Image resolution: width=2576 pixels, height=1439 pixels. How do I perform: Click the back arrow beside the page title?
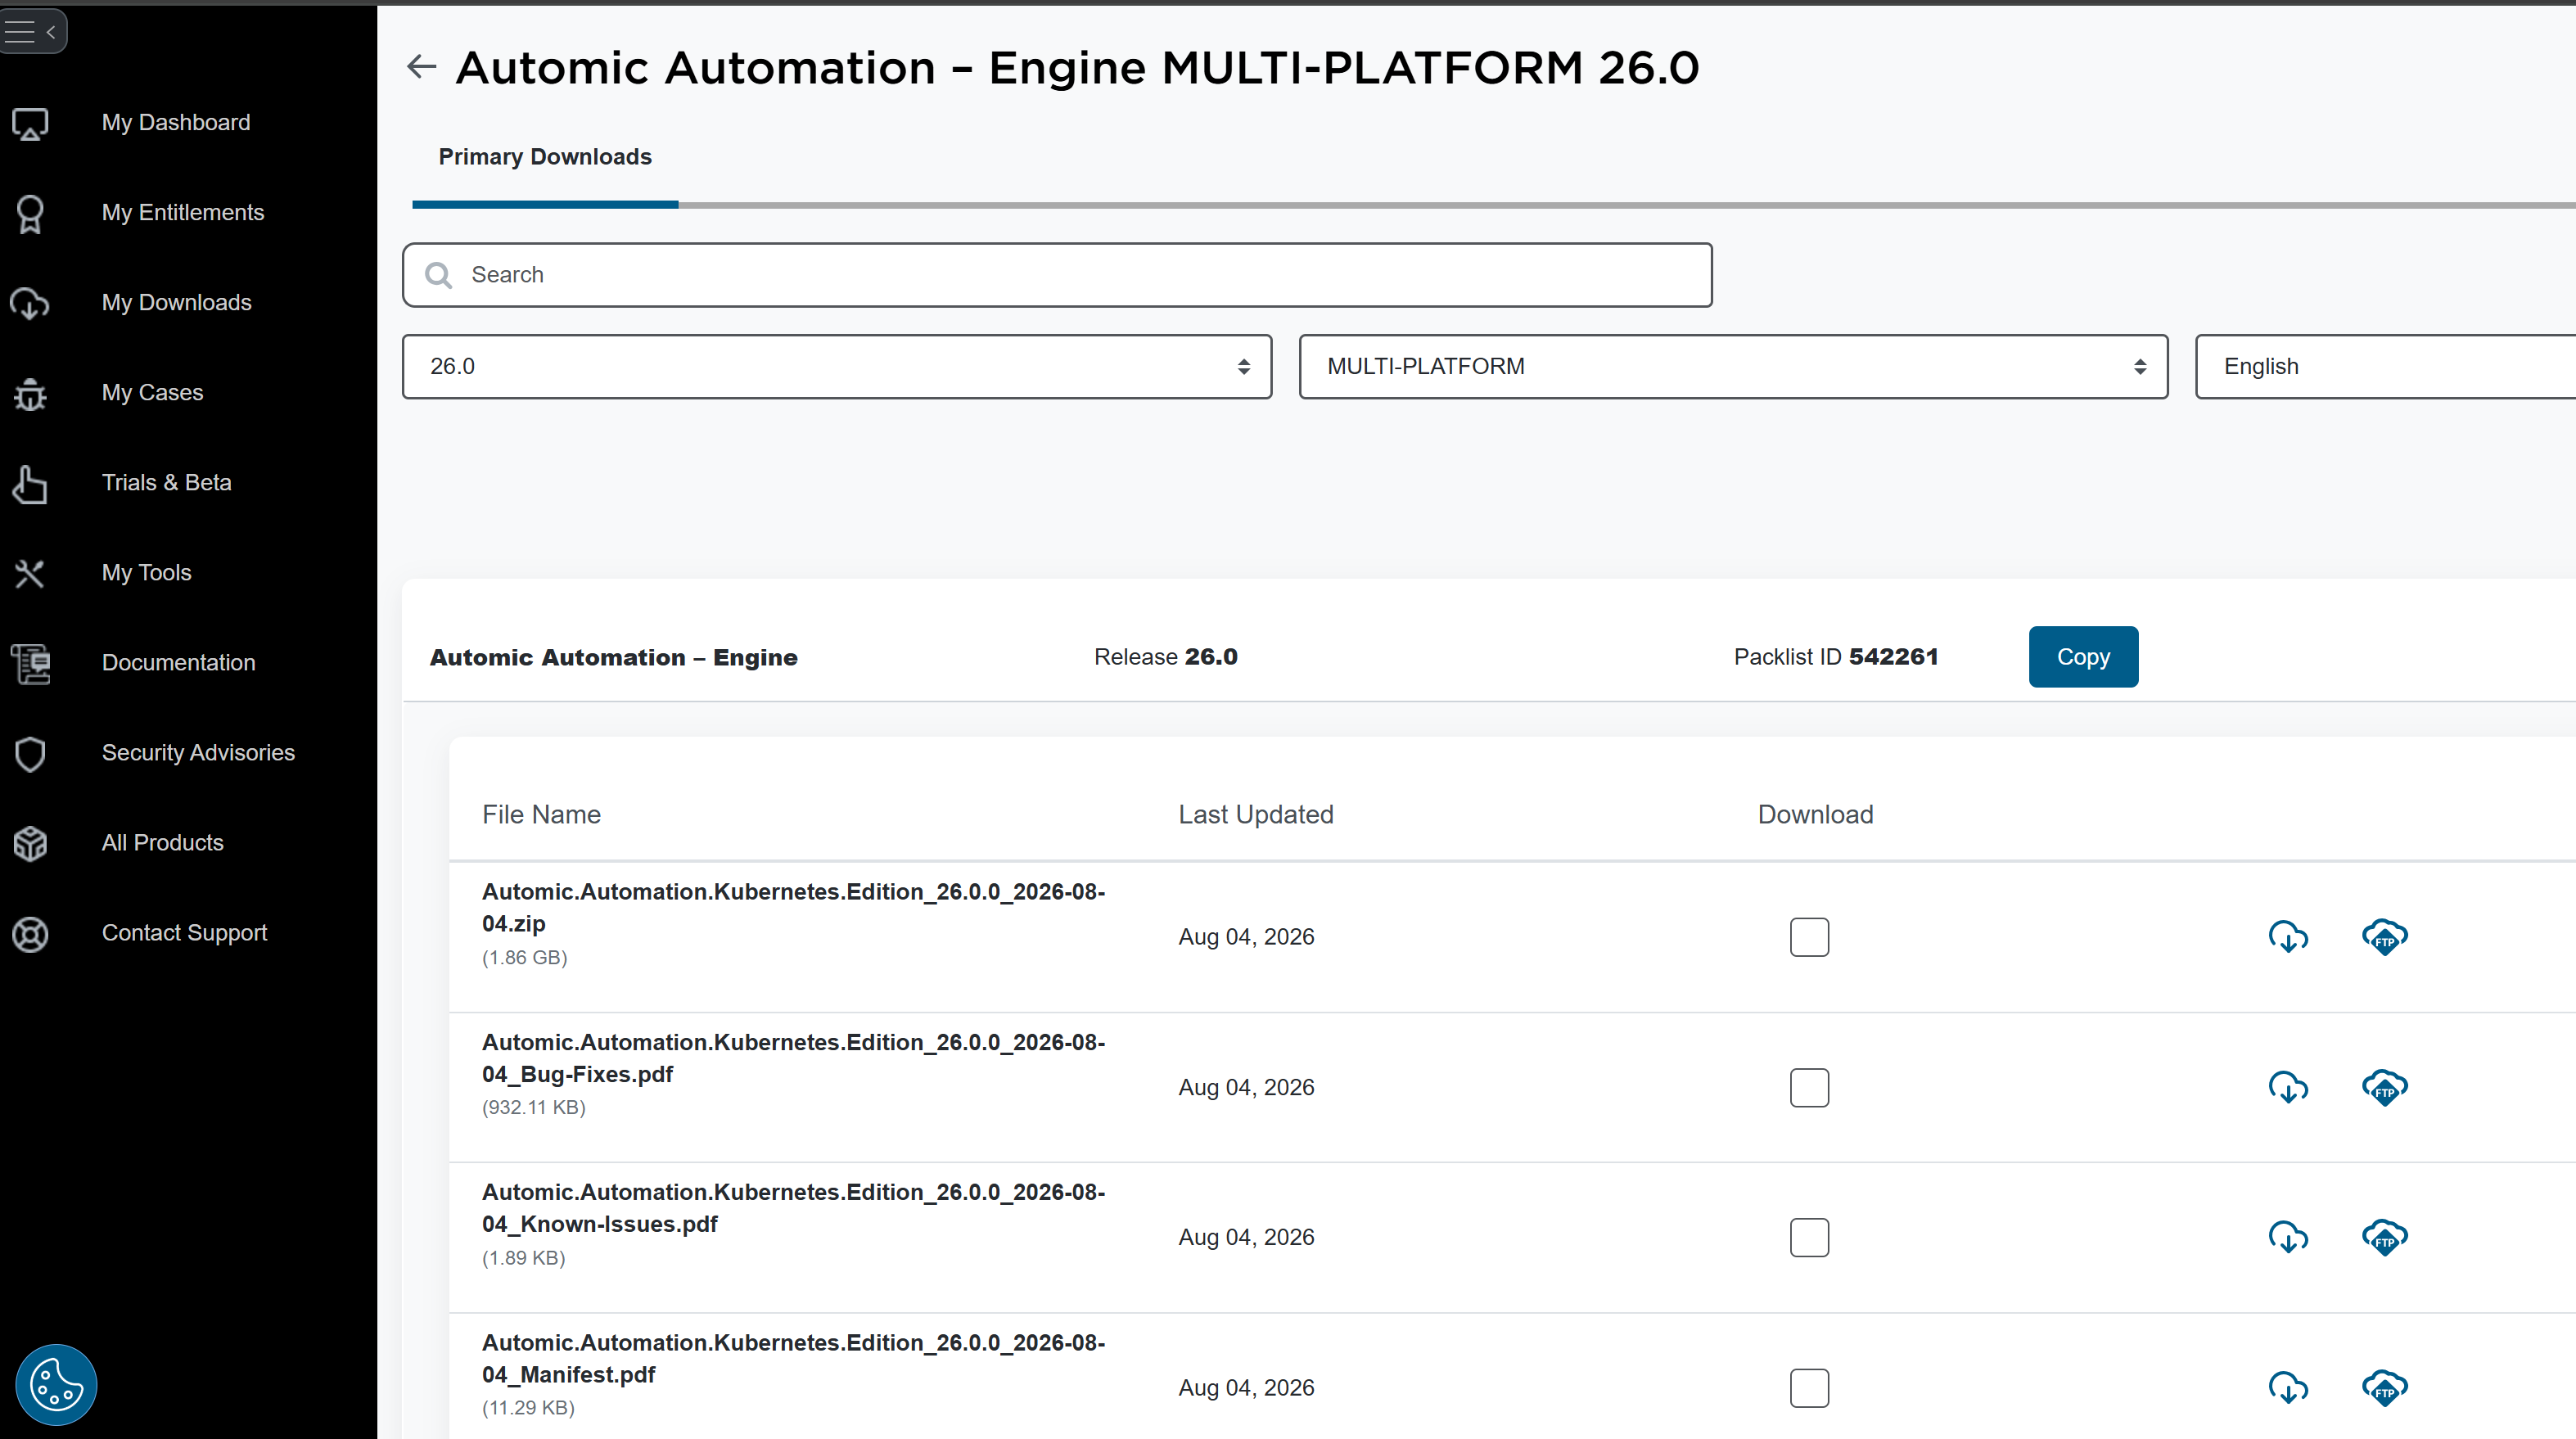point(422,67)
